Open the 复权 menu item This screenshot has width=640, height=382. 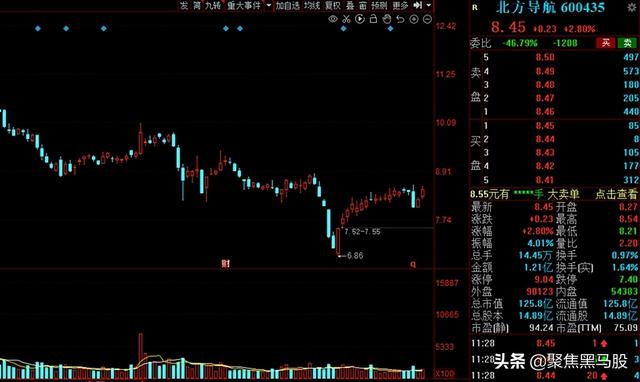(333, 5)
